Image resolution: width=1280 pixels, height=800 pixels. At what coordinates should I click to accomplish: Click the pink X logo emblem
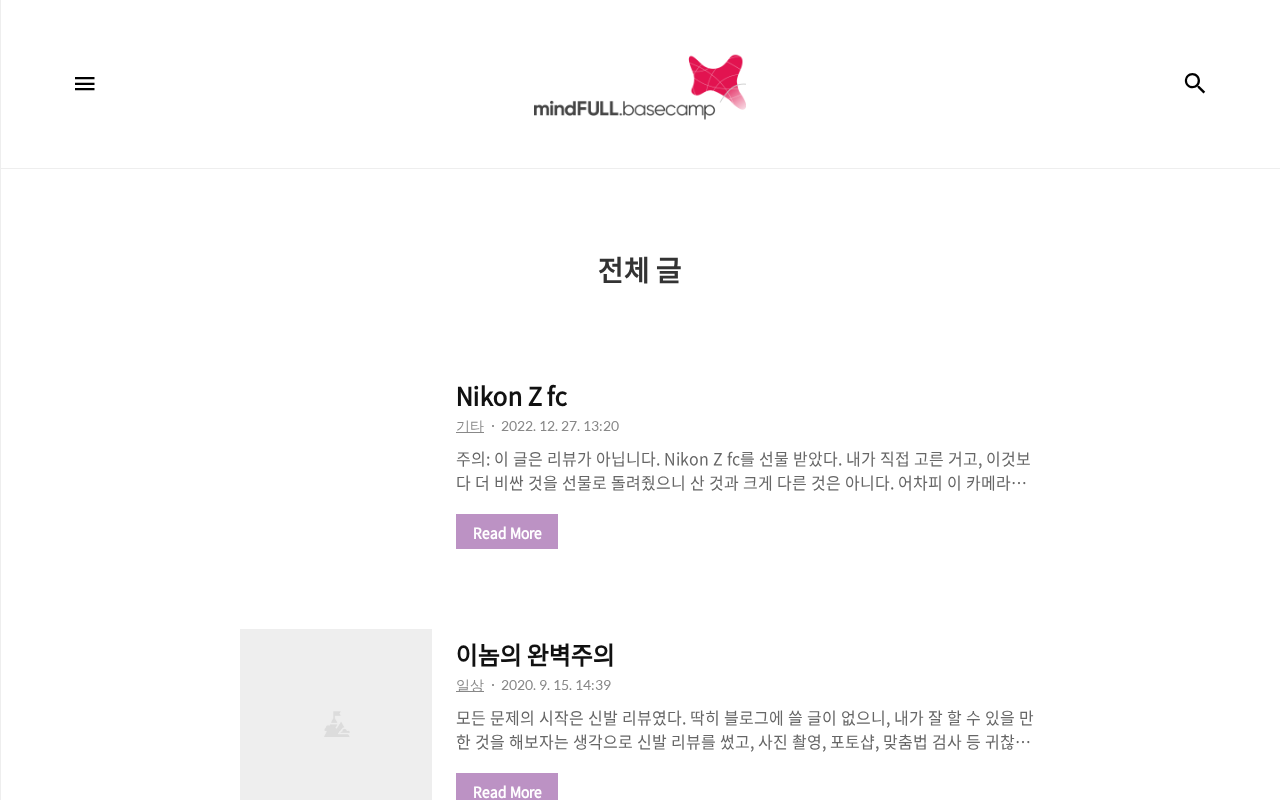(717, 81)
